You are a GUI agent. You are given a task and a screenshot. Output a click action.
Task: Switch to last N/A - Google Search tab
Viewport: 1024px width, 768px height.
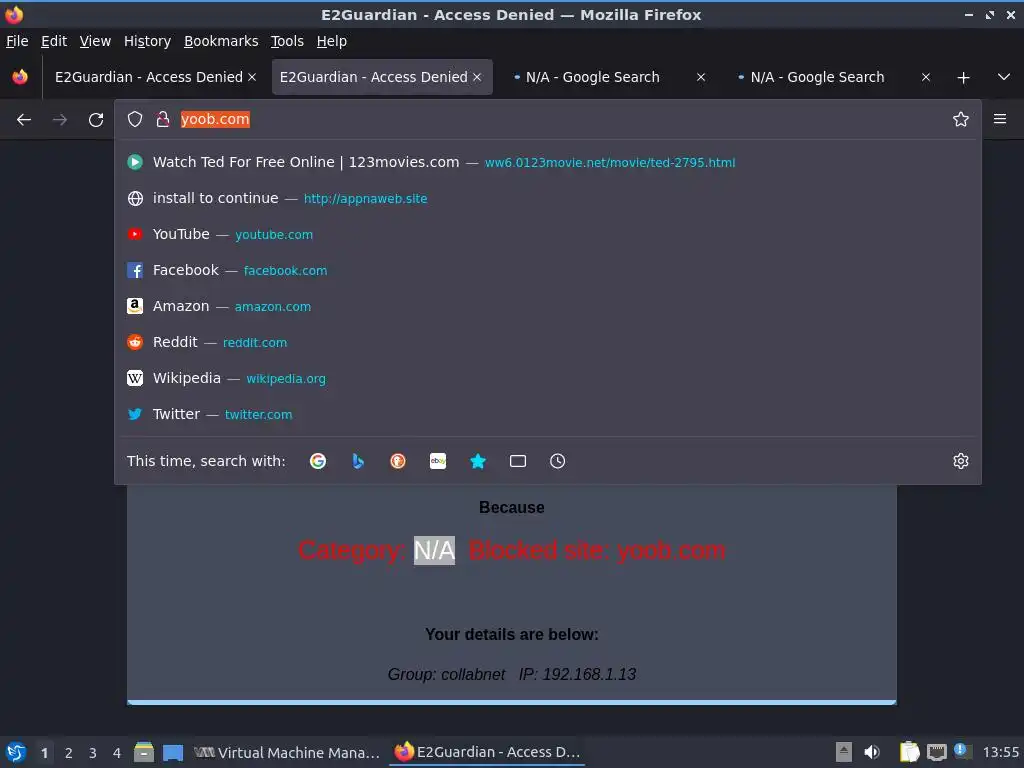(818, 77)
